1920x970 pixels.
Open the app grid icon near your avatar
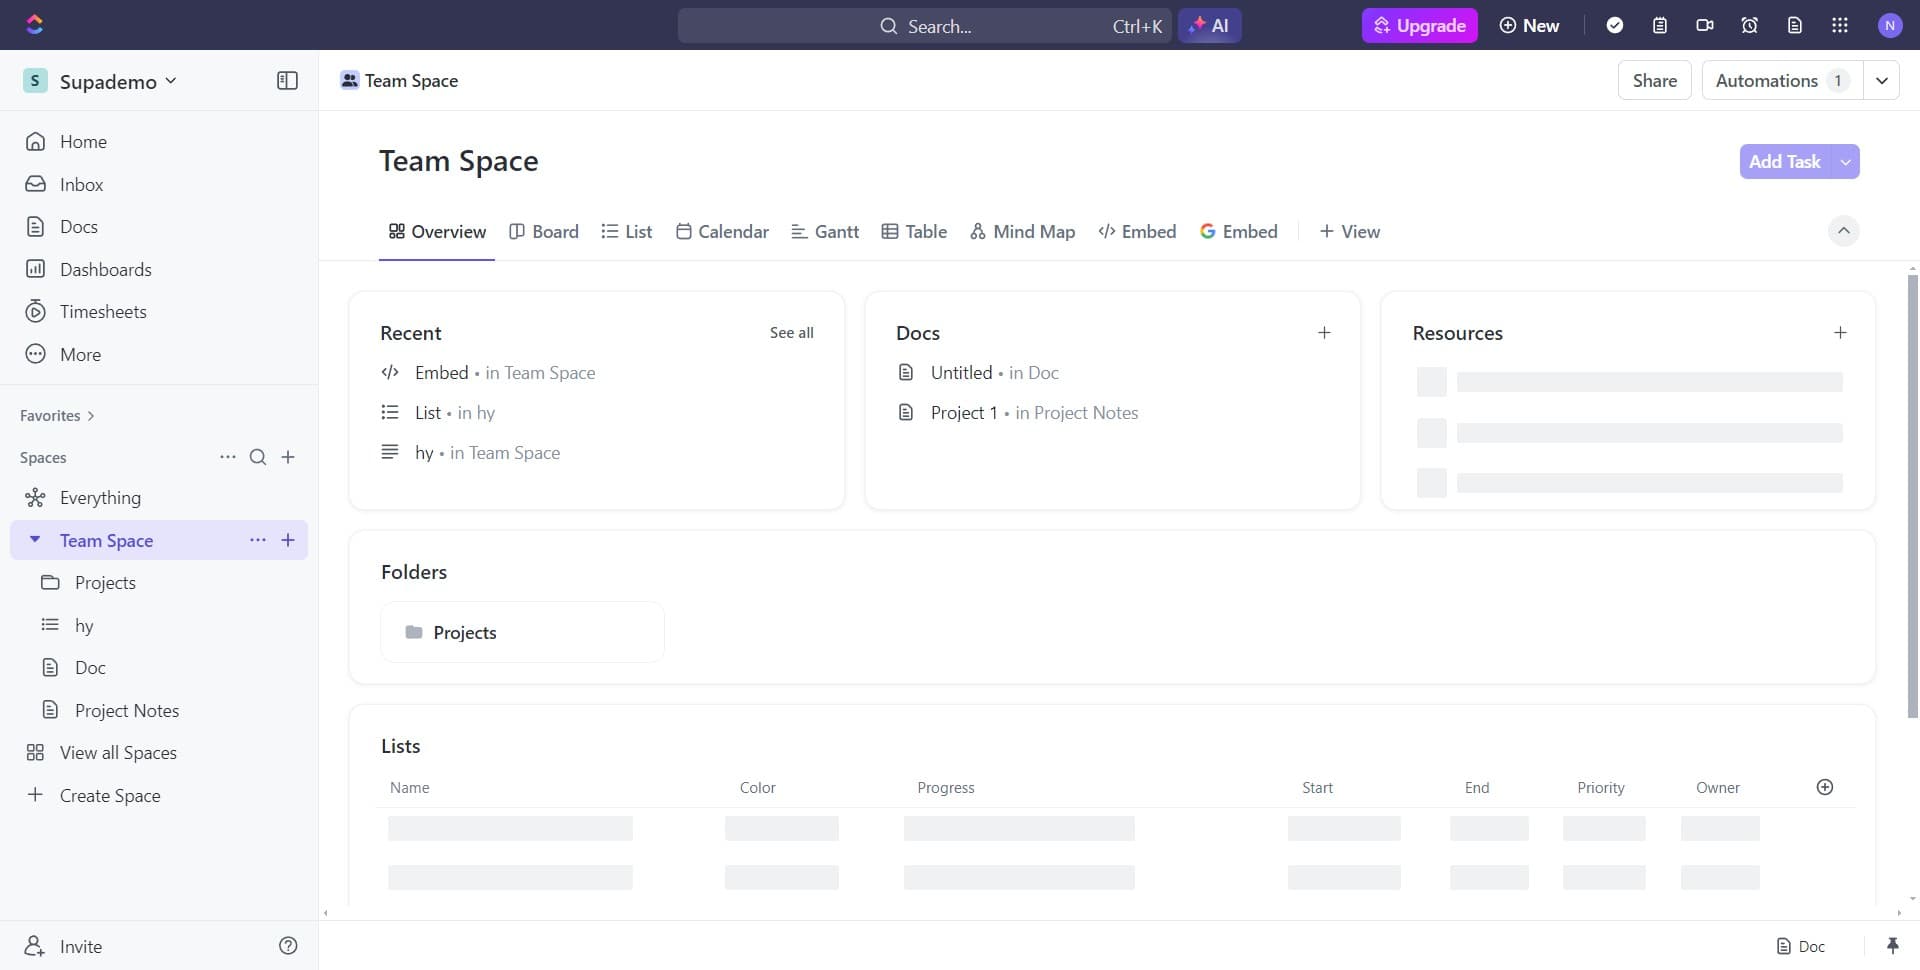1839,25
